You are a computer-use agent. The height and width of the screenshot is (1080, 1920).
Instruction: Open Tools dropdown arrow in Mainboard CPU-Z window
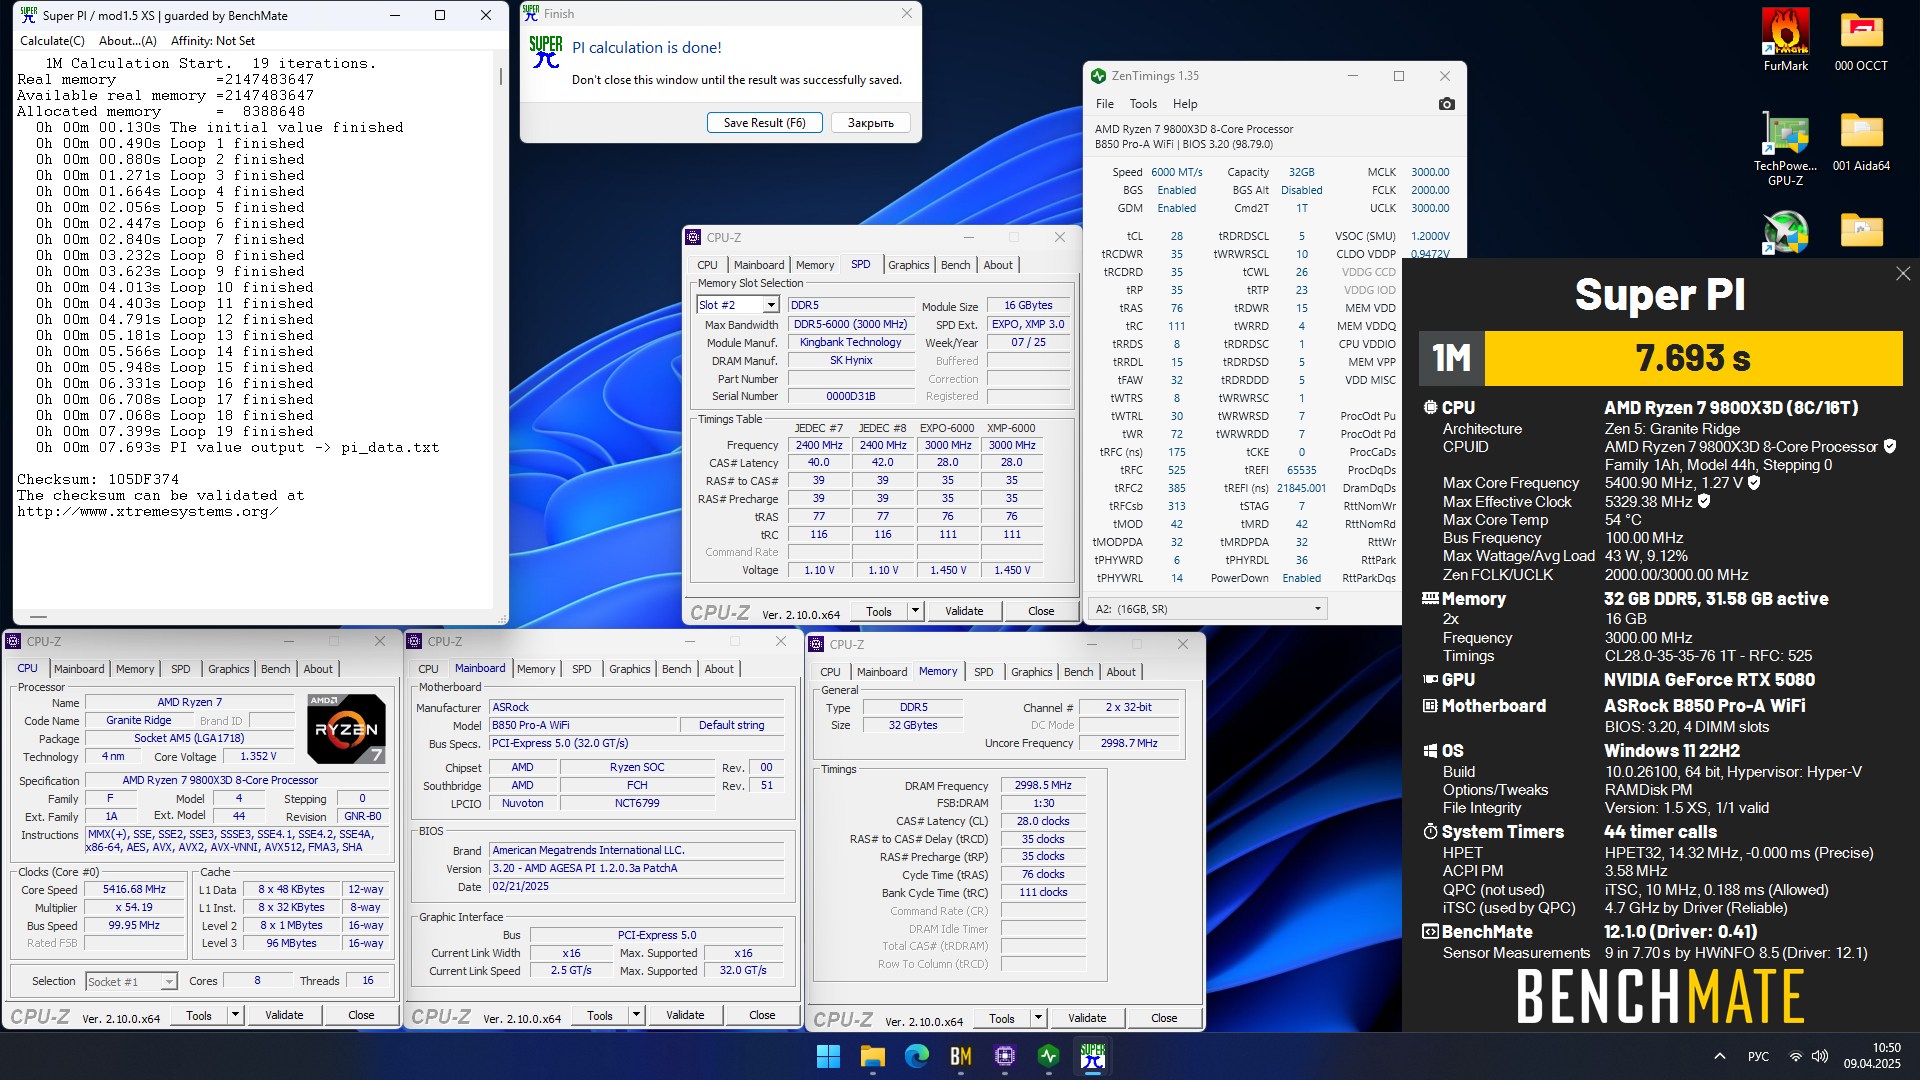[x=636, y=1015]
